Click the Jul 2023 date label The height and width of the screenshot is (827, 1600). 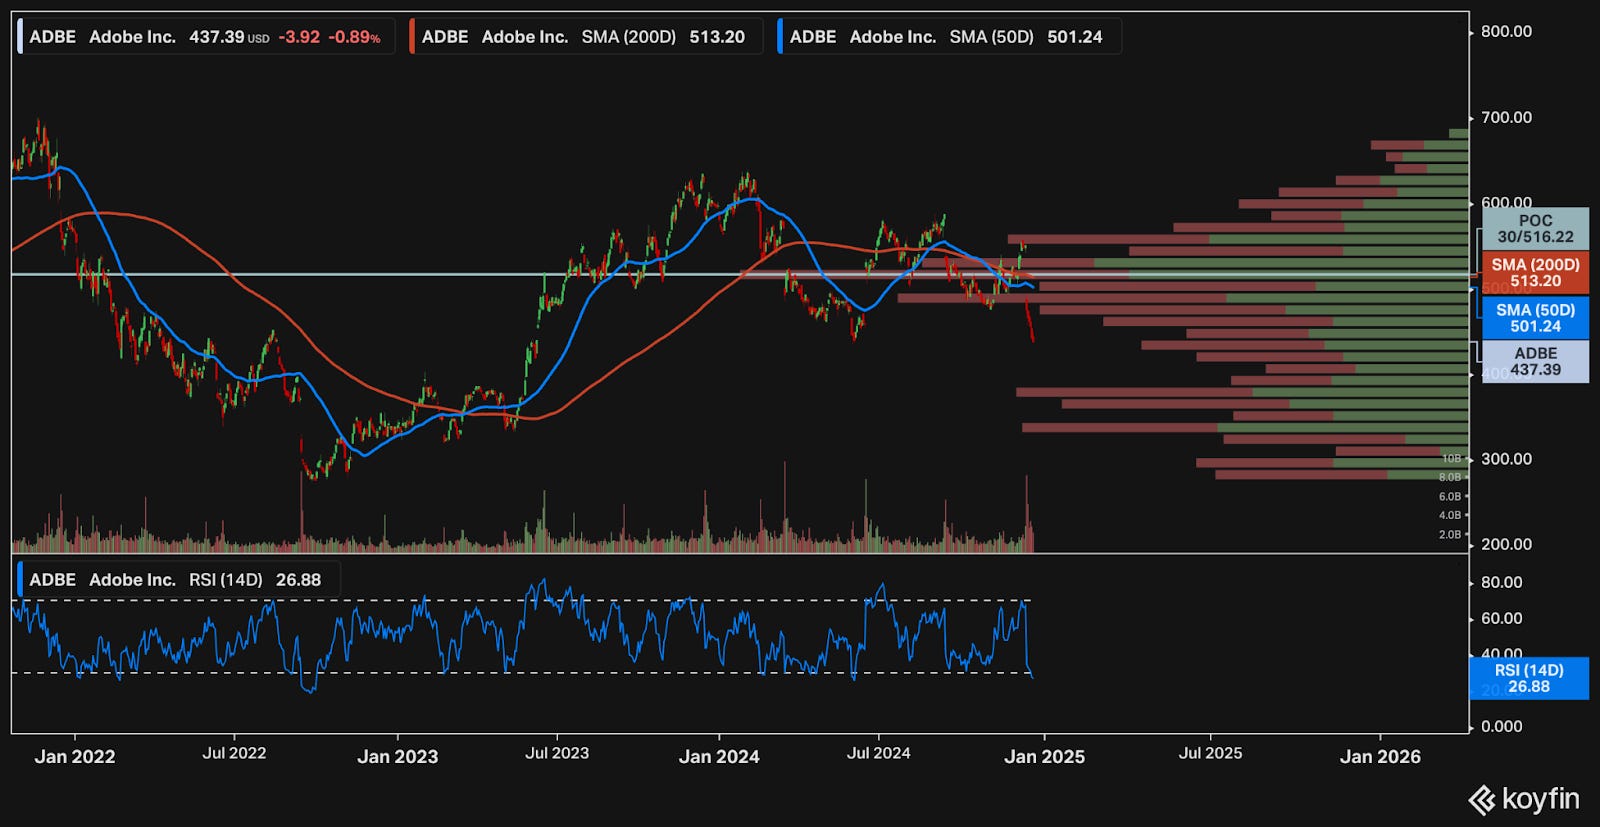tap(557, 753)
